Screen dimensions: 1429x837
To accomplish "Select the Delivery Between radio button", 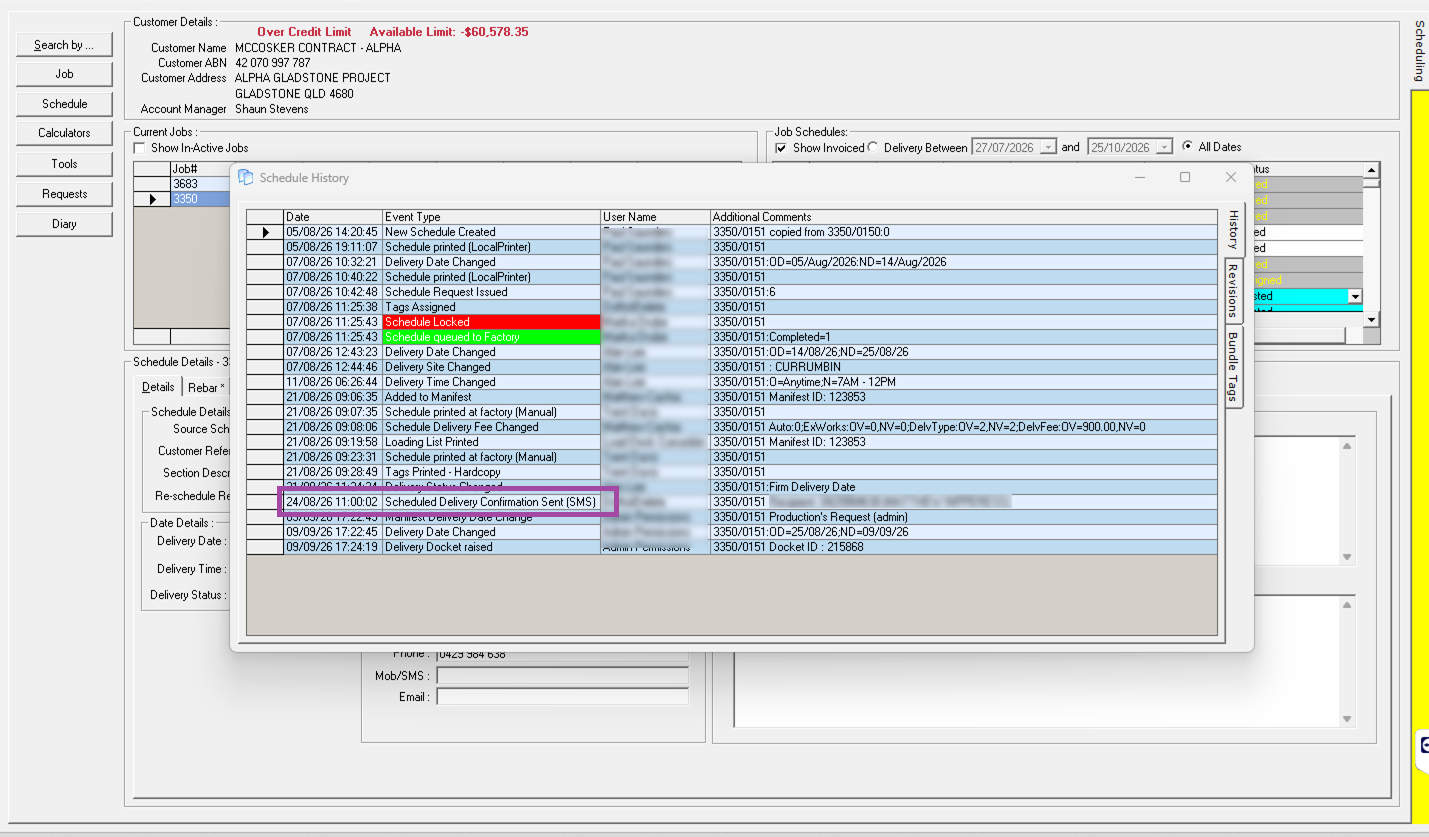I will 873,147.
